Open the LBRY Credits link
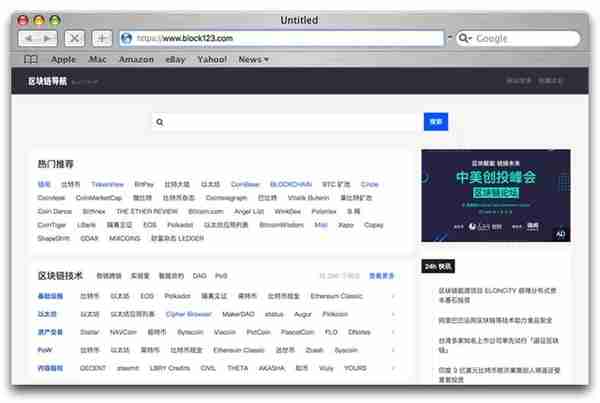600x403 pixels. click(x=170, y=368)
